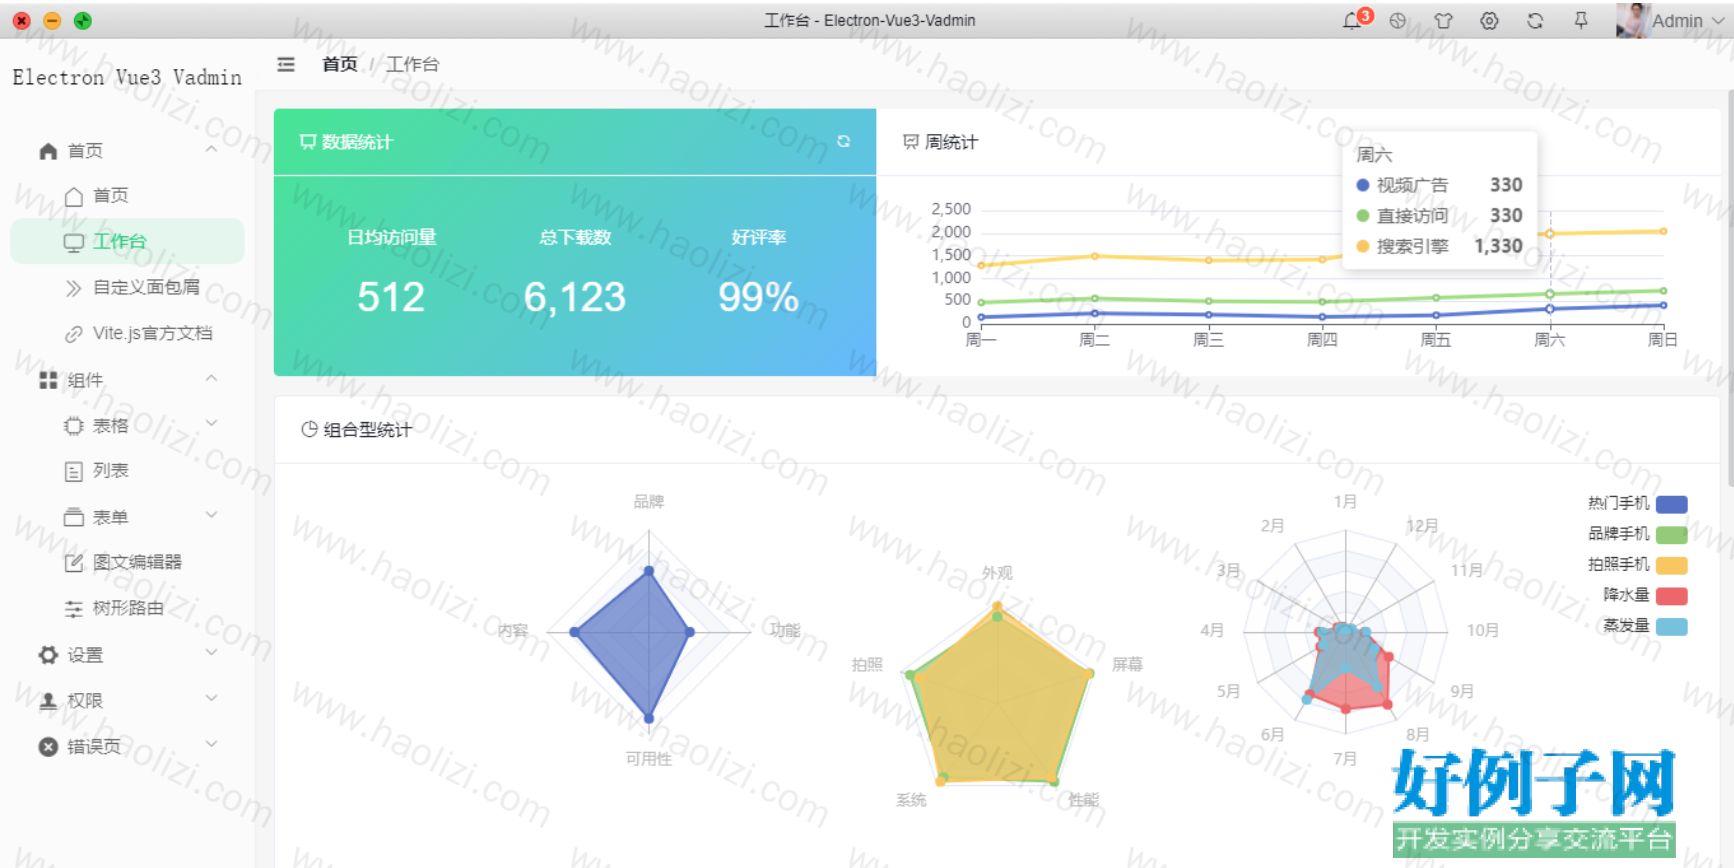Click the 表单 form icon
Viewport: 1734px width, 868px height.
[x=74, y=517]
